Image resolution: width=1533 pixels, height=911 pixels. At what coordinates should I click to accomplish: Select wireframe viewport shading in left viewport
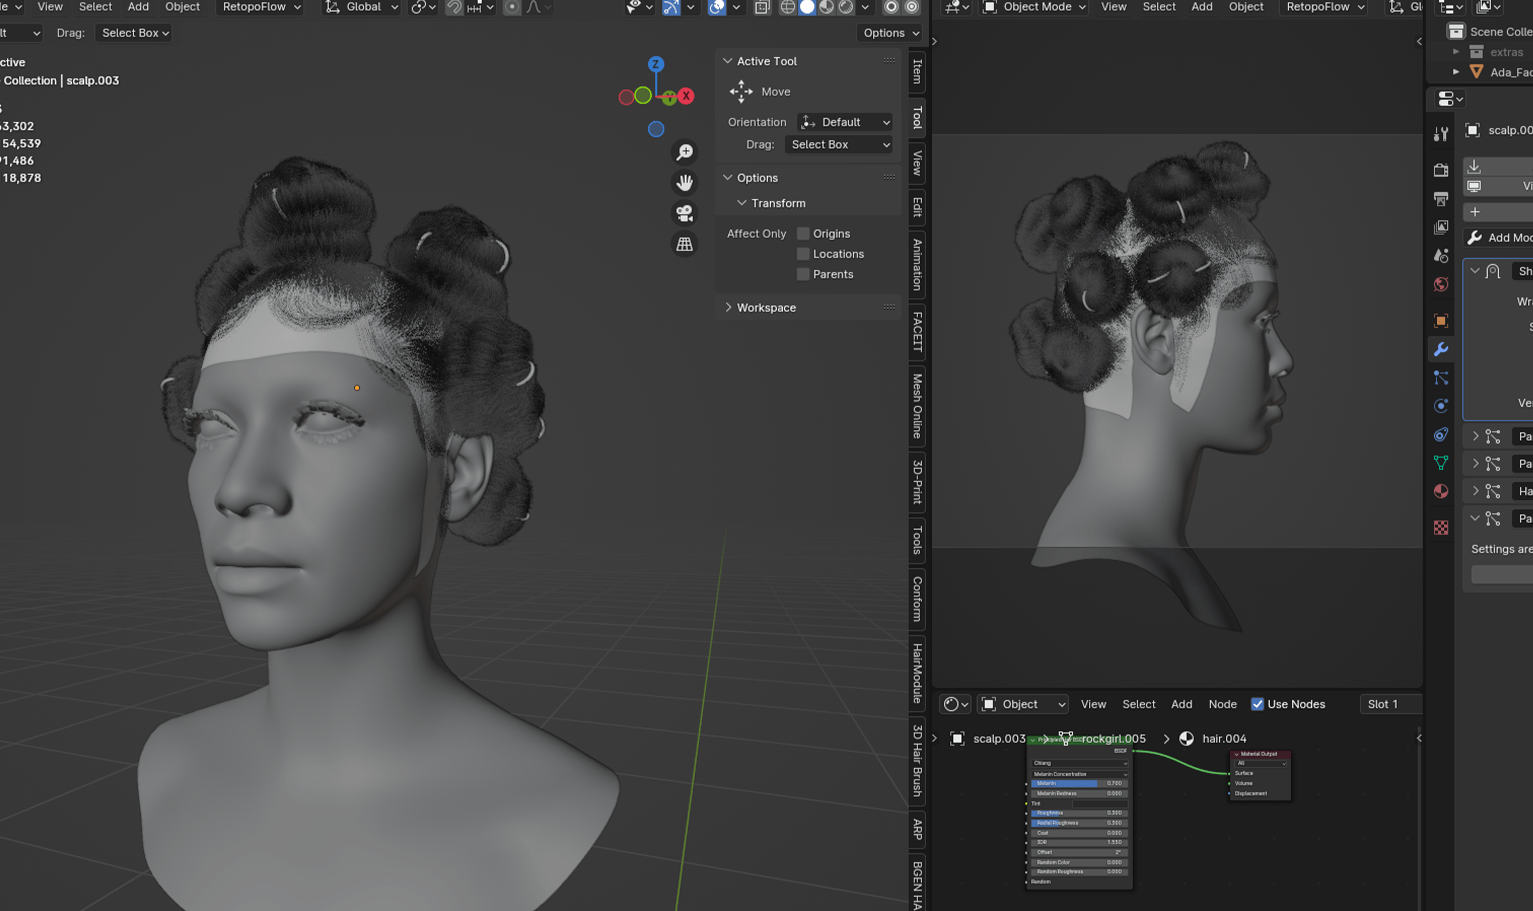click(x=788, y=7)
